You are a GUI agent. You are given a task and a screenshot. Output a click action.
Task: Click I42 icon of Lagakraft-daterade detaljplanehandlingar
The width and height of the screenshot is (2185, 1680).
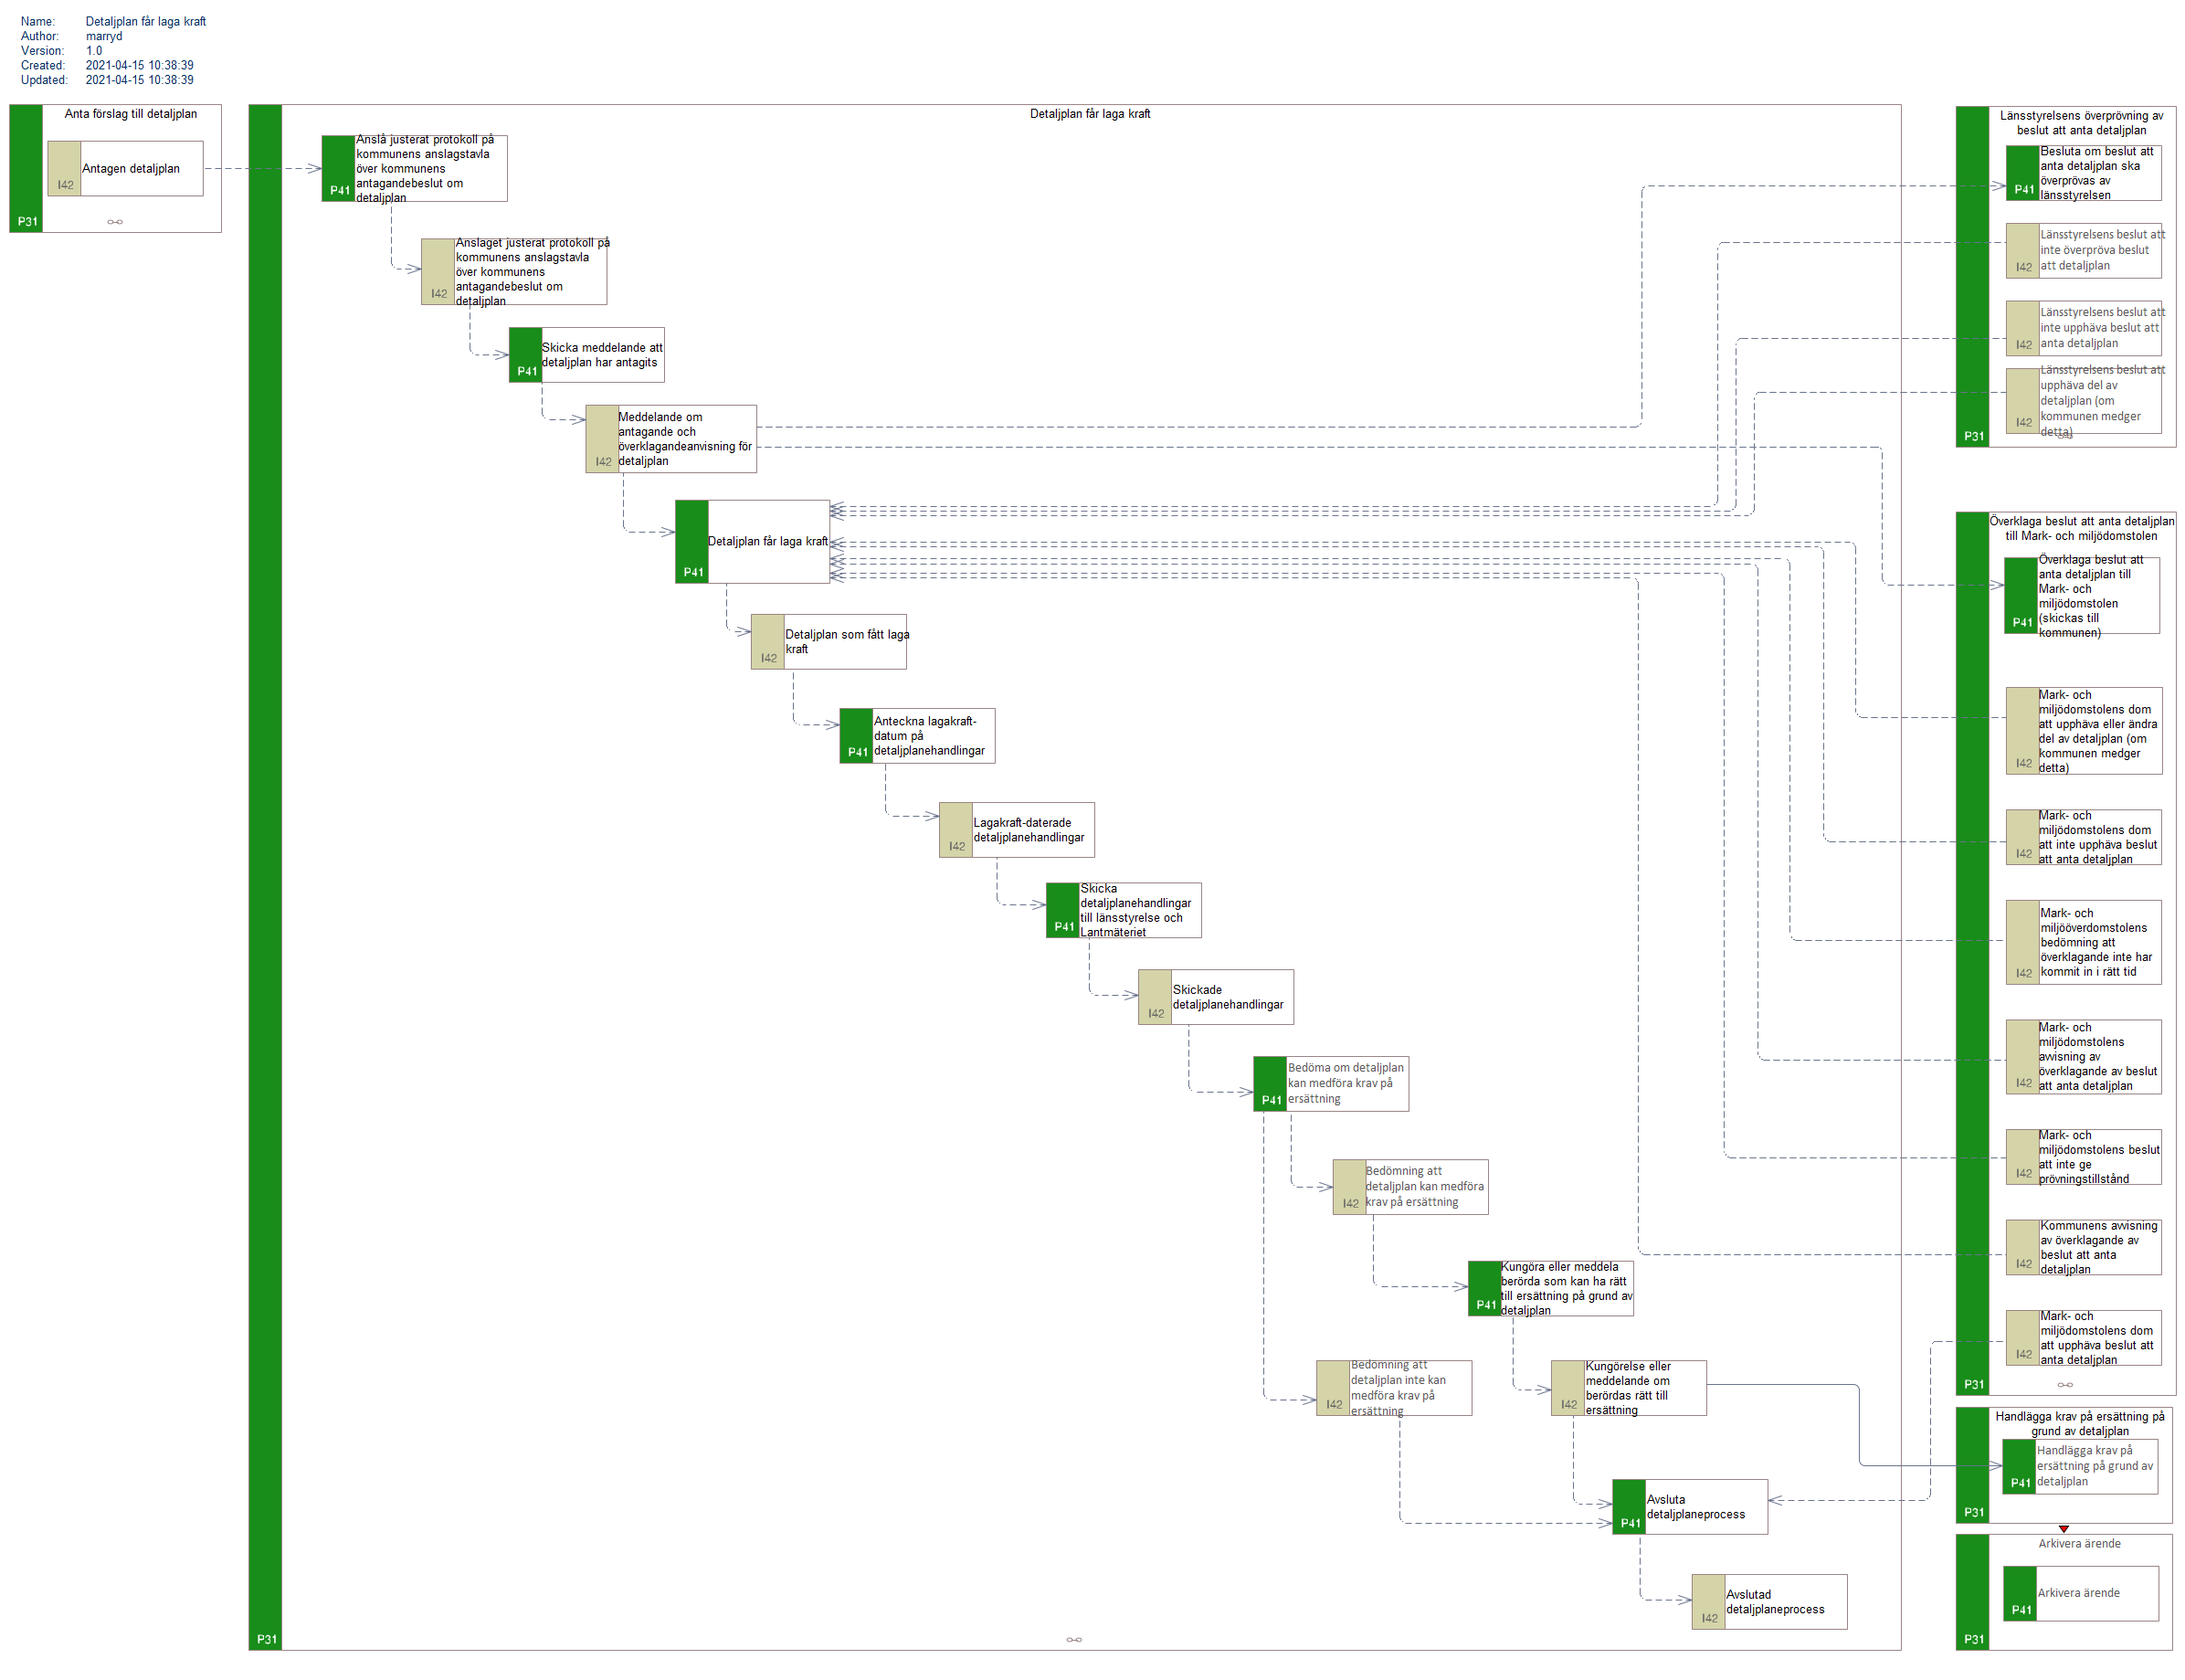tap(956, 830)
